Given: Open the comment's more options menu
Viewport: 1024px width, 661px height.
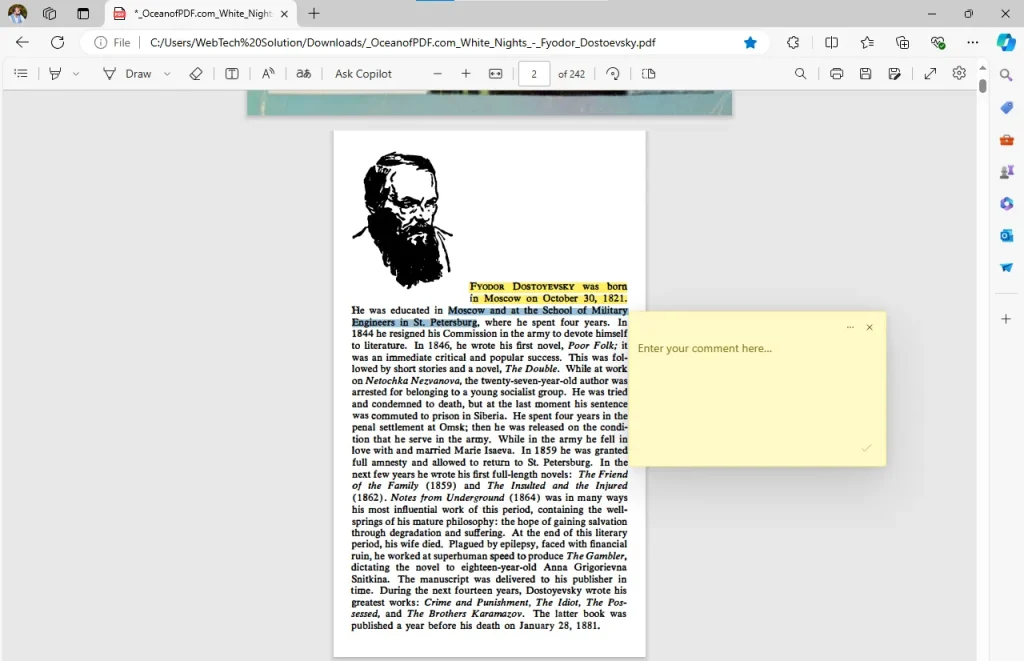Looking at the screenshot, I should 850,327.
